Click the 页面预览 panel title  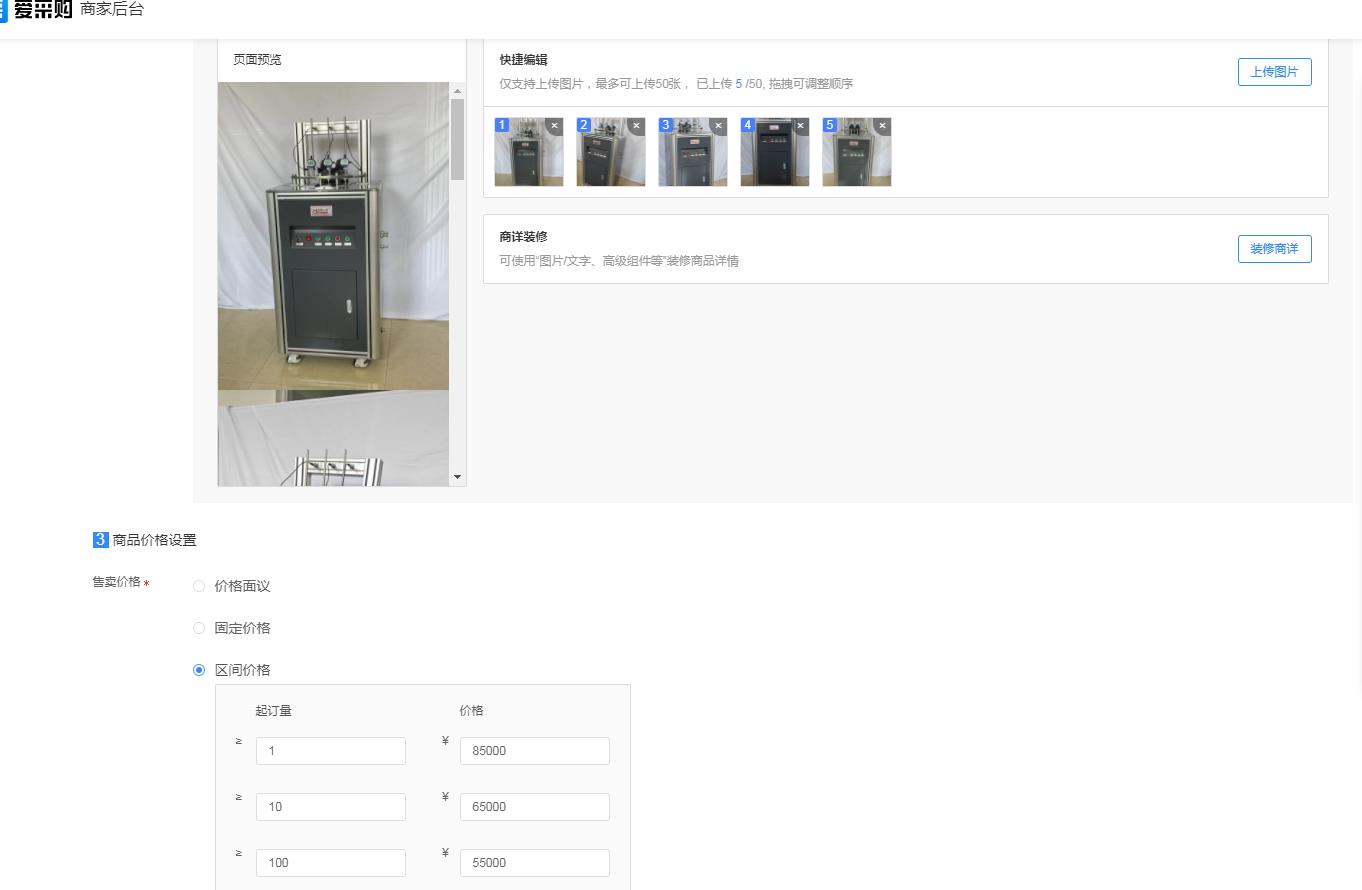[x=257, y=59]
